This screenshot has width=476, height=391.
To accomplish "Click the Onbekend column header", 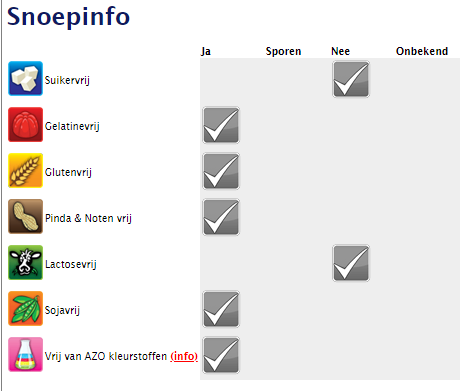I will pyautogui.click(x=422, y=51).
